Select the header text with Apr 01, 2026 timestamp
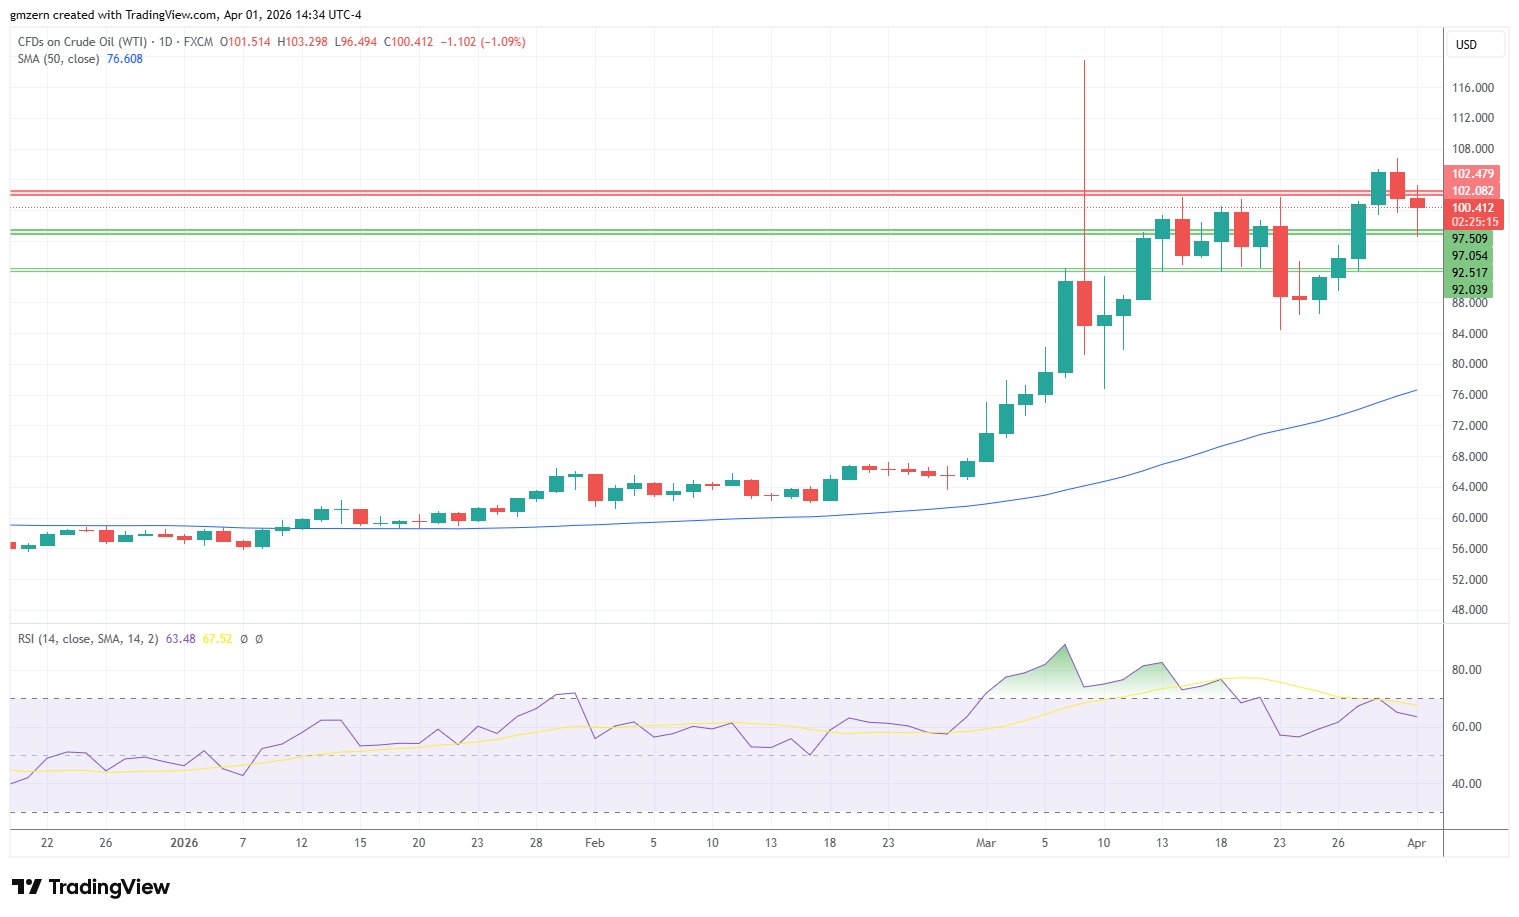Image resolution: width=1519 pixels, height=917 pixels. (x=186, y=15)
